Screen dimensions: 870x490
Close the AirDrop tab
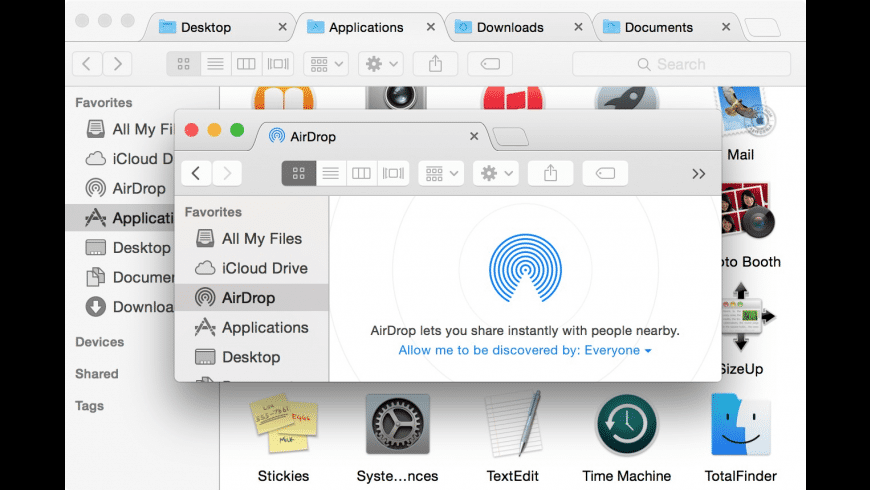coord(474,136)
